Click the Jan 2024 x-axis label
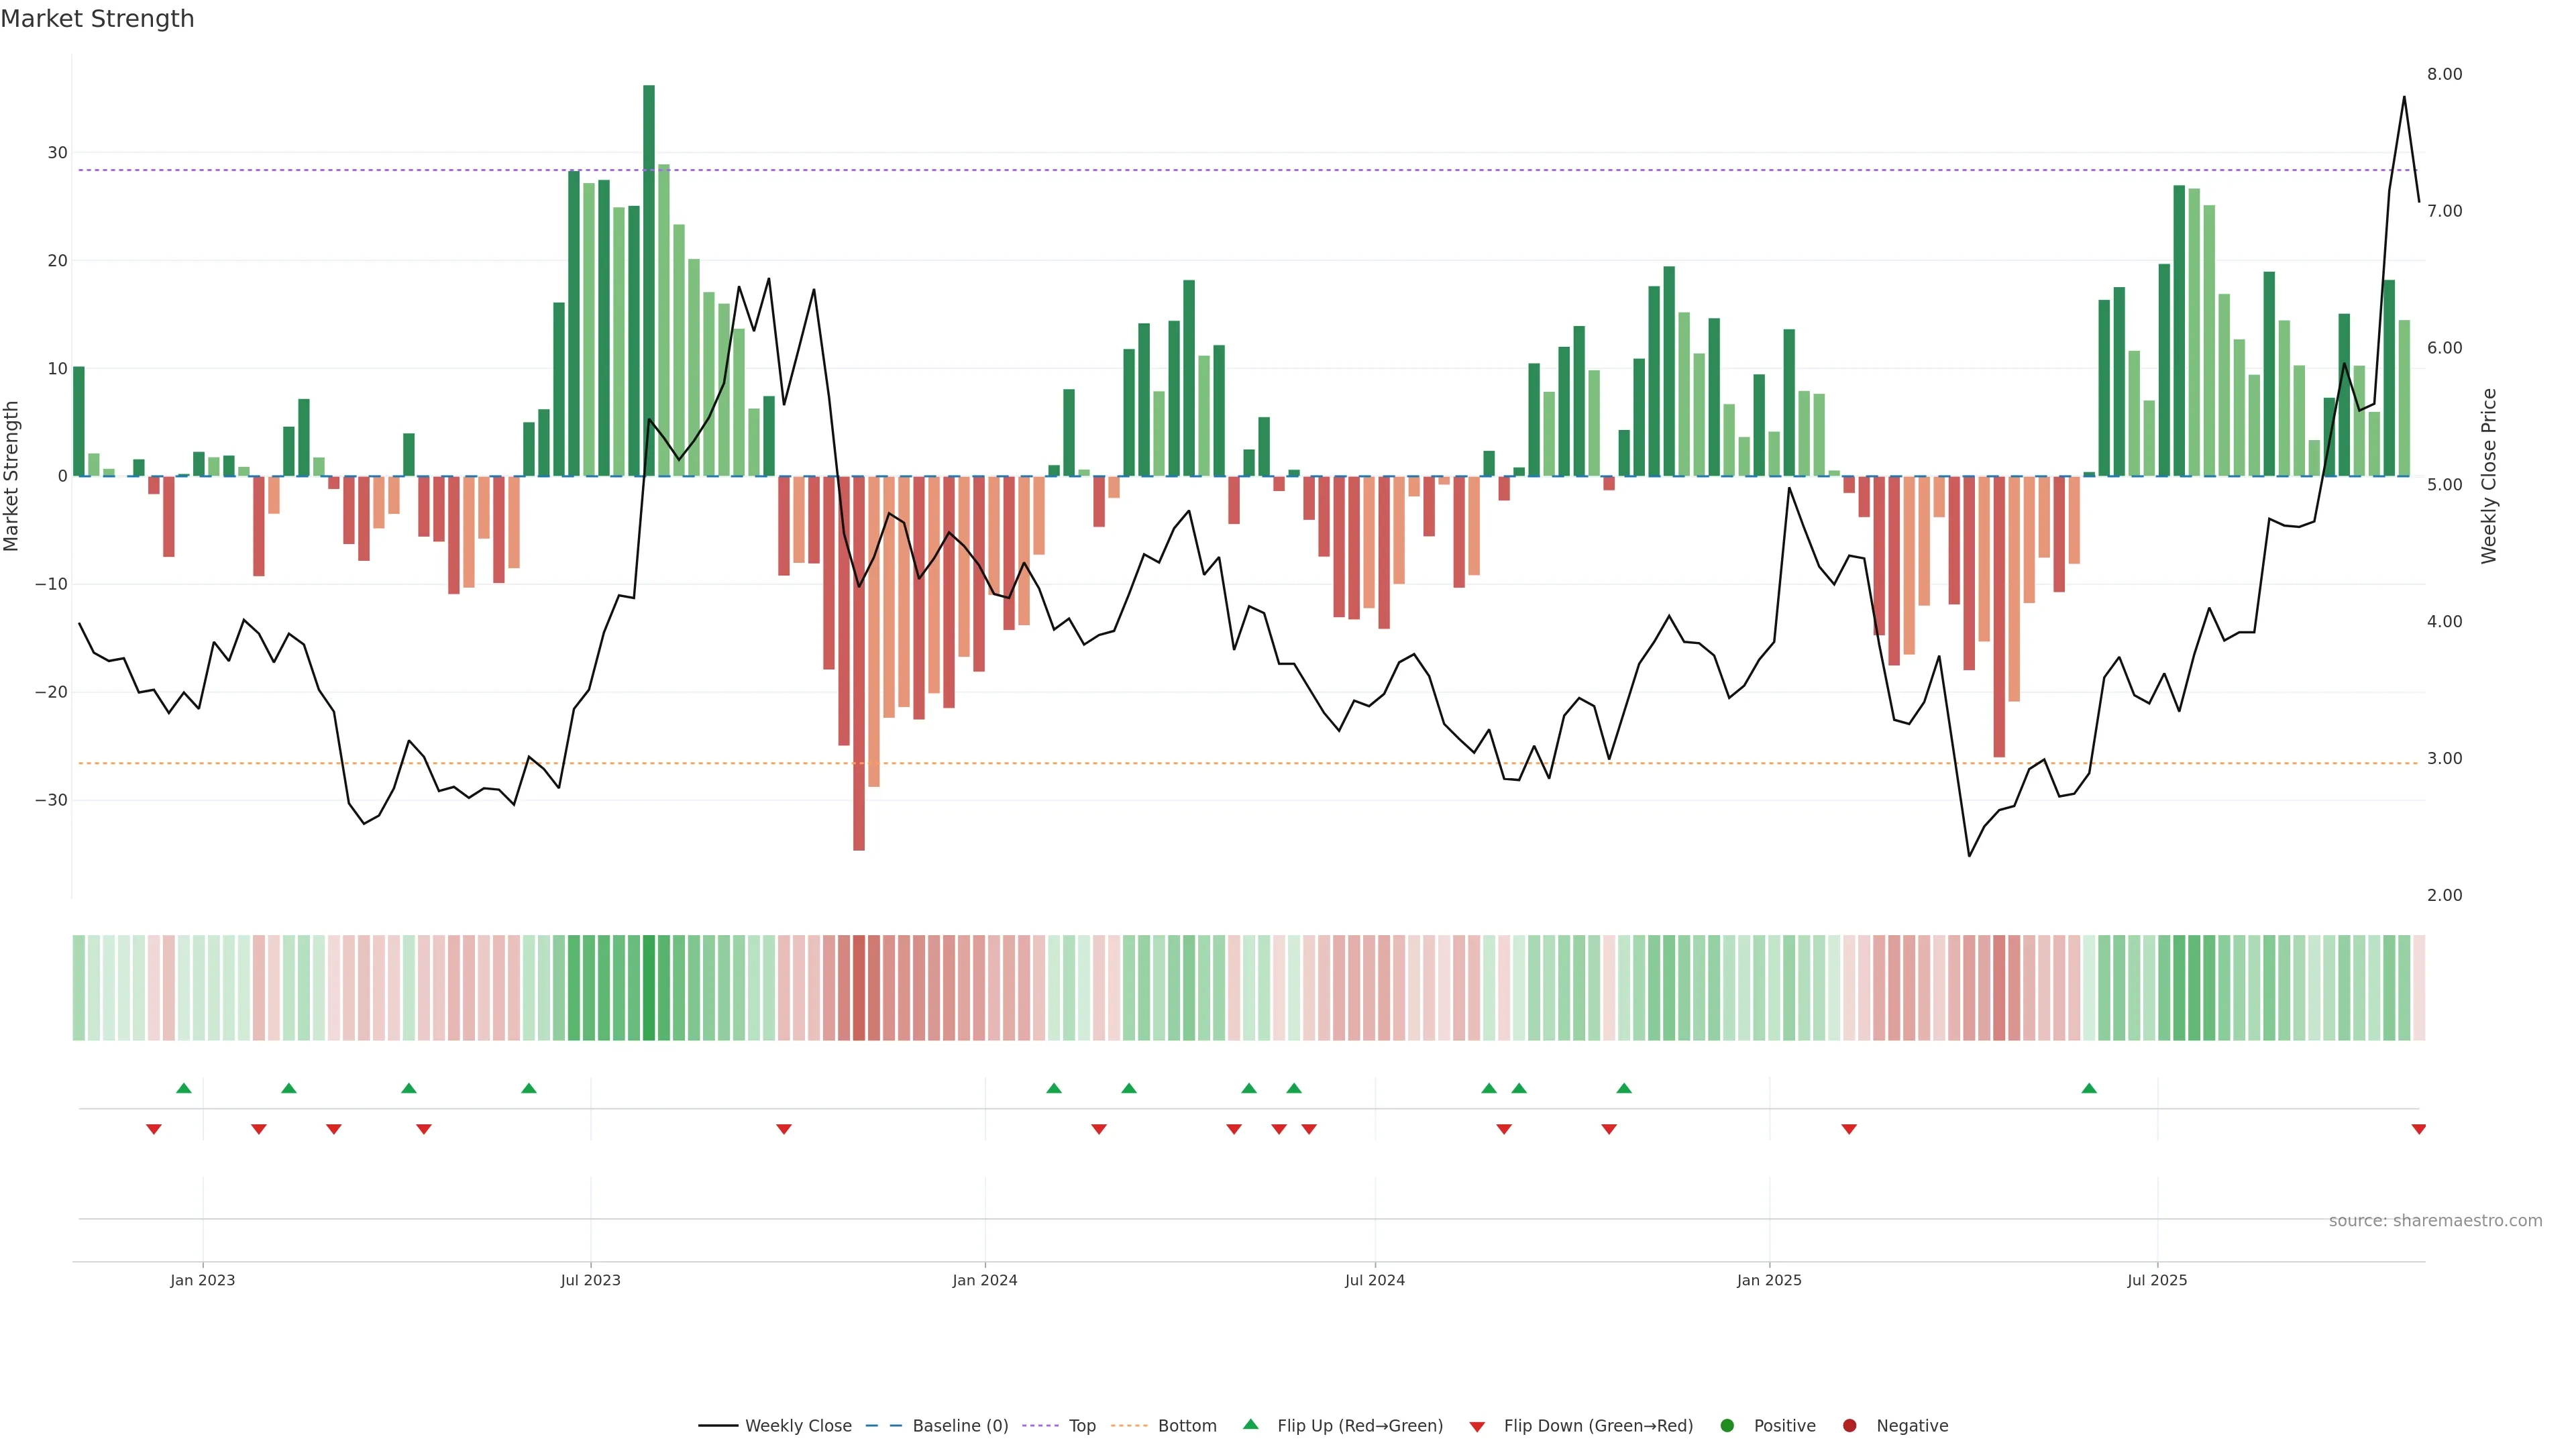This screenshot has width=2576, height=1449. coord(984,1280)
